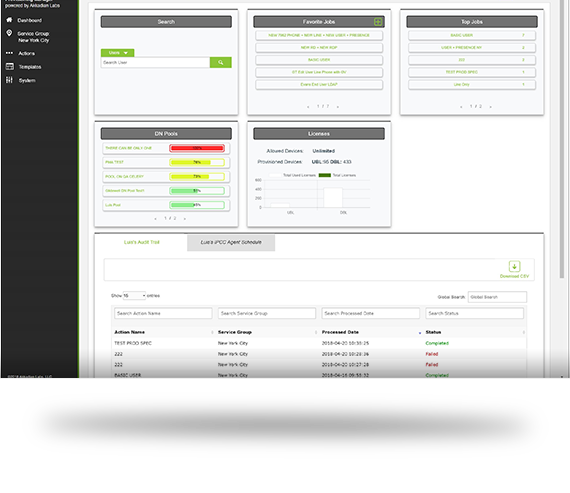Go to next DN Pools page
The image size is (570, 493).
click(185, 219)
